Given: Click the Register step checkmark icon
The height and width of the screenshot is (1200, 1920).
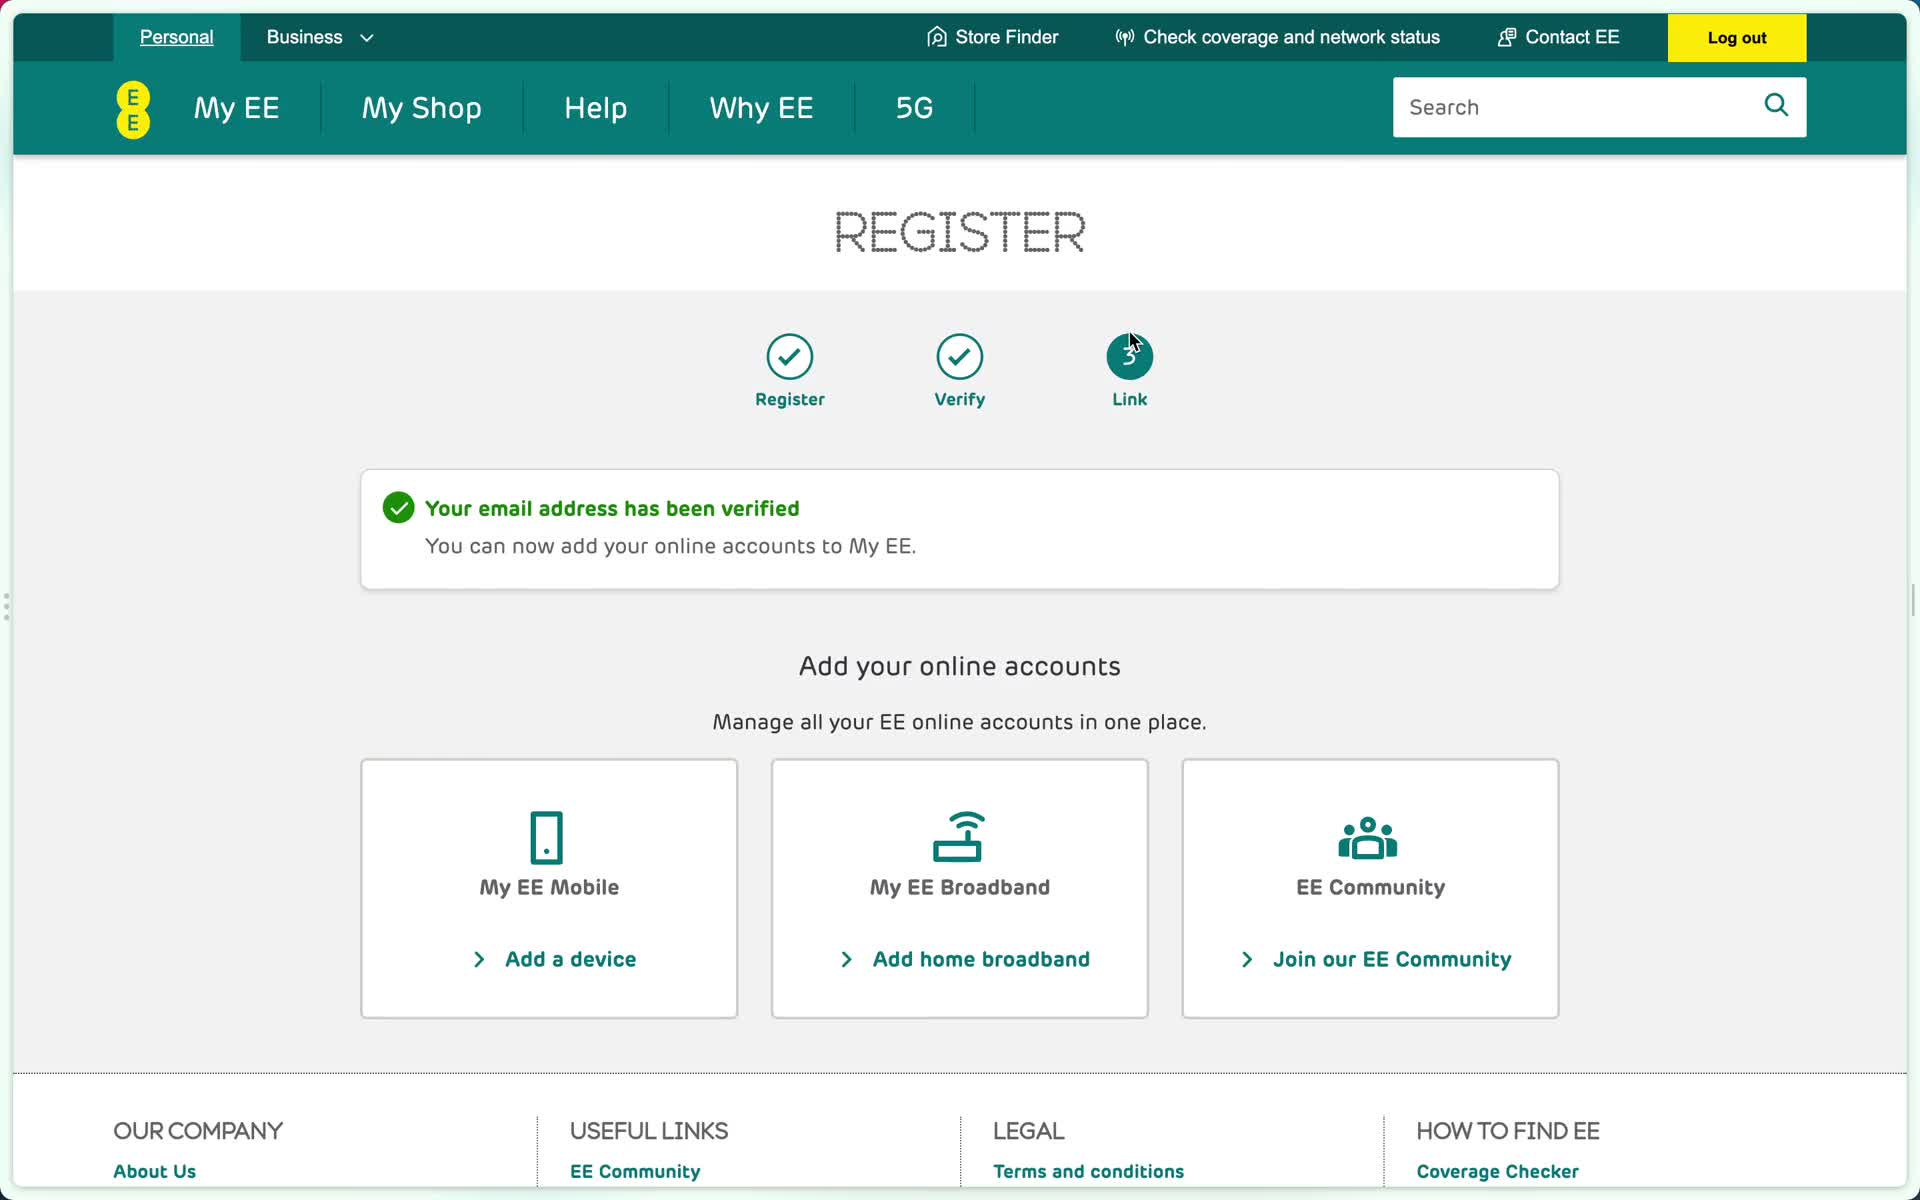Looking at the screenshot, I should coord(789,357).
